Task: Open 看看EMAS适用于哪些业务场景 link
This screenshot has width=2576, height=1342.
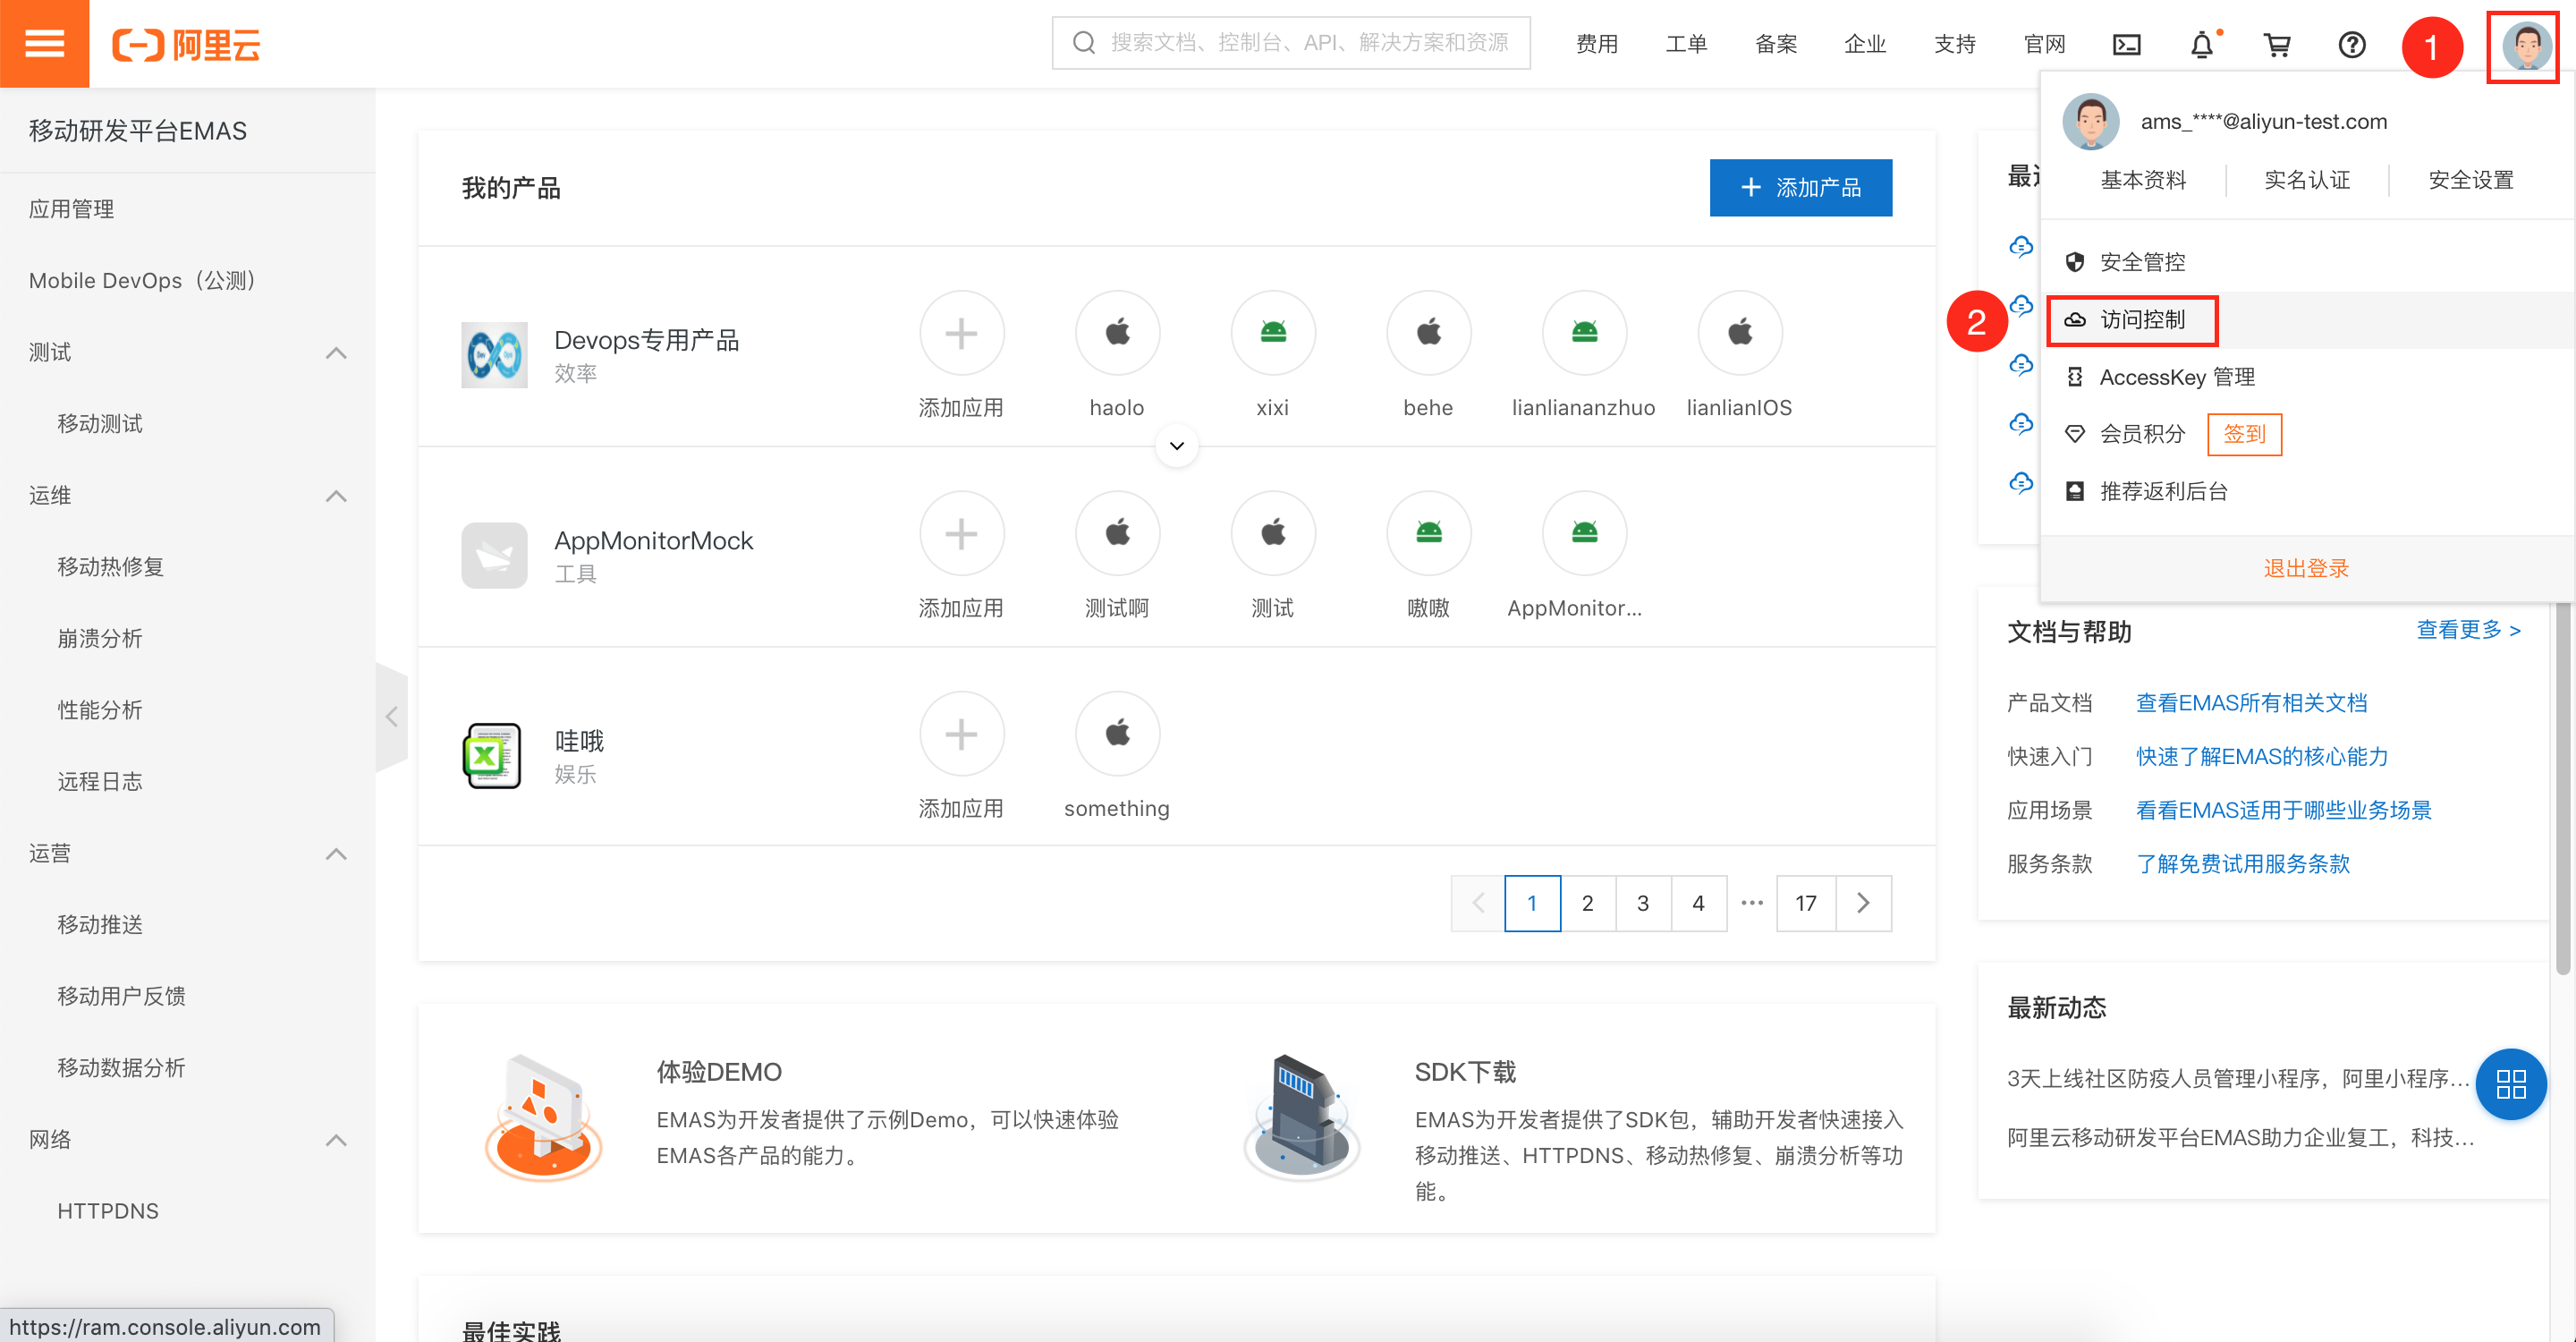Action: pyautogui.click(x=2283, y=810)
